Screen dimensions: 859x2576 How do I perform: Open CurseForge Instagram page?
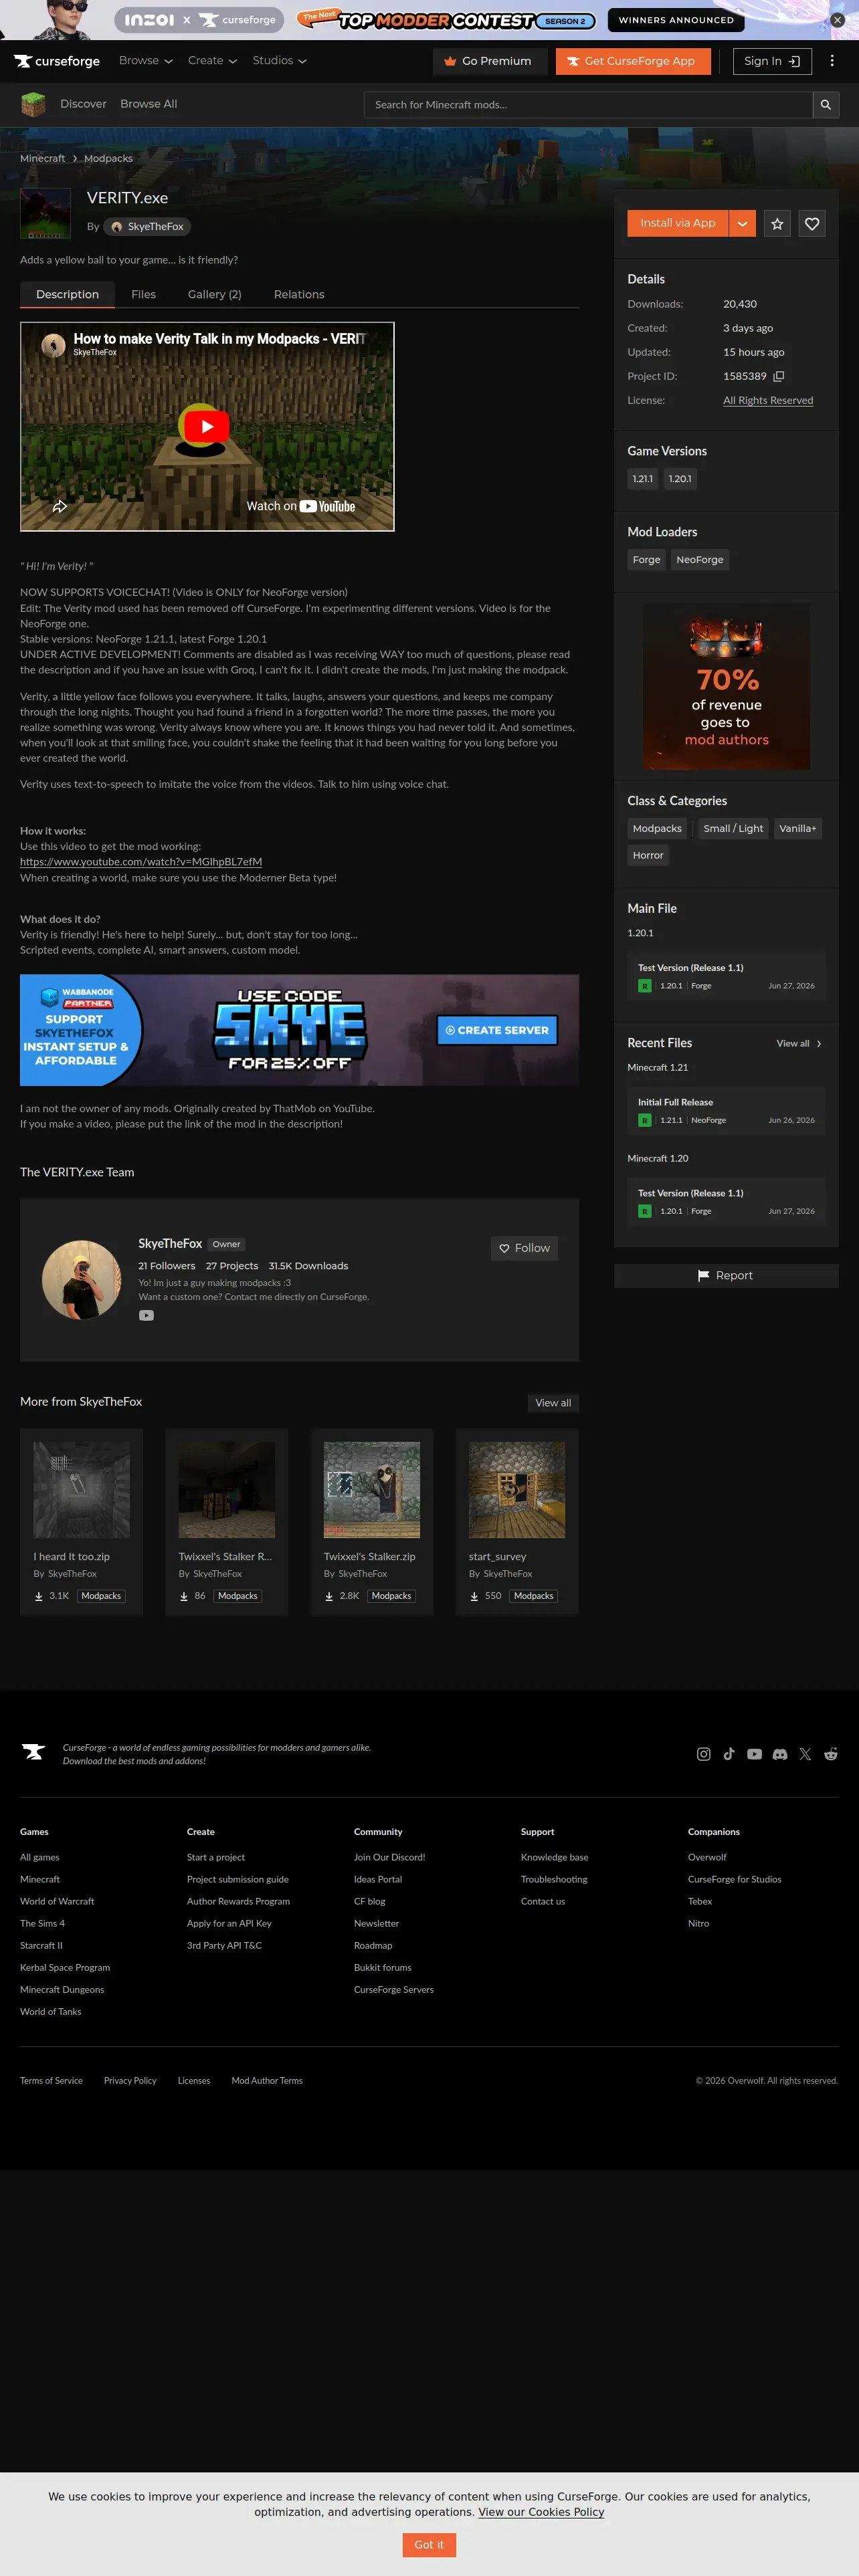[704, 1754]
